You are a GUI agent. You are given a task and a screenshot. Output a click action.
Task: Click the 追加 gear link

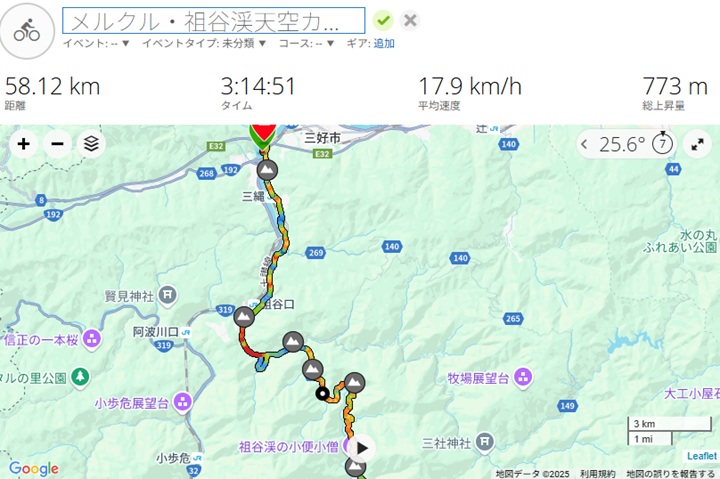click(x=384, y=44)
